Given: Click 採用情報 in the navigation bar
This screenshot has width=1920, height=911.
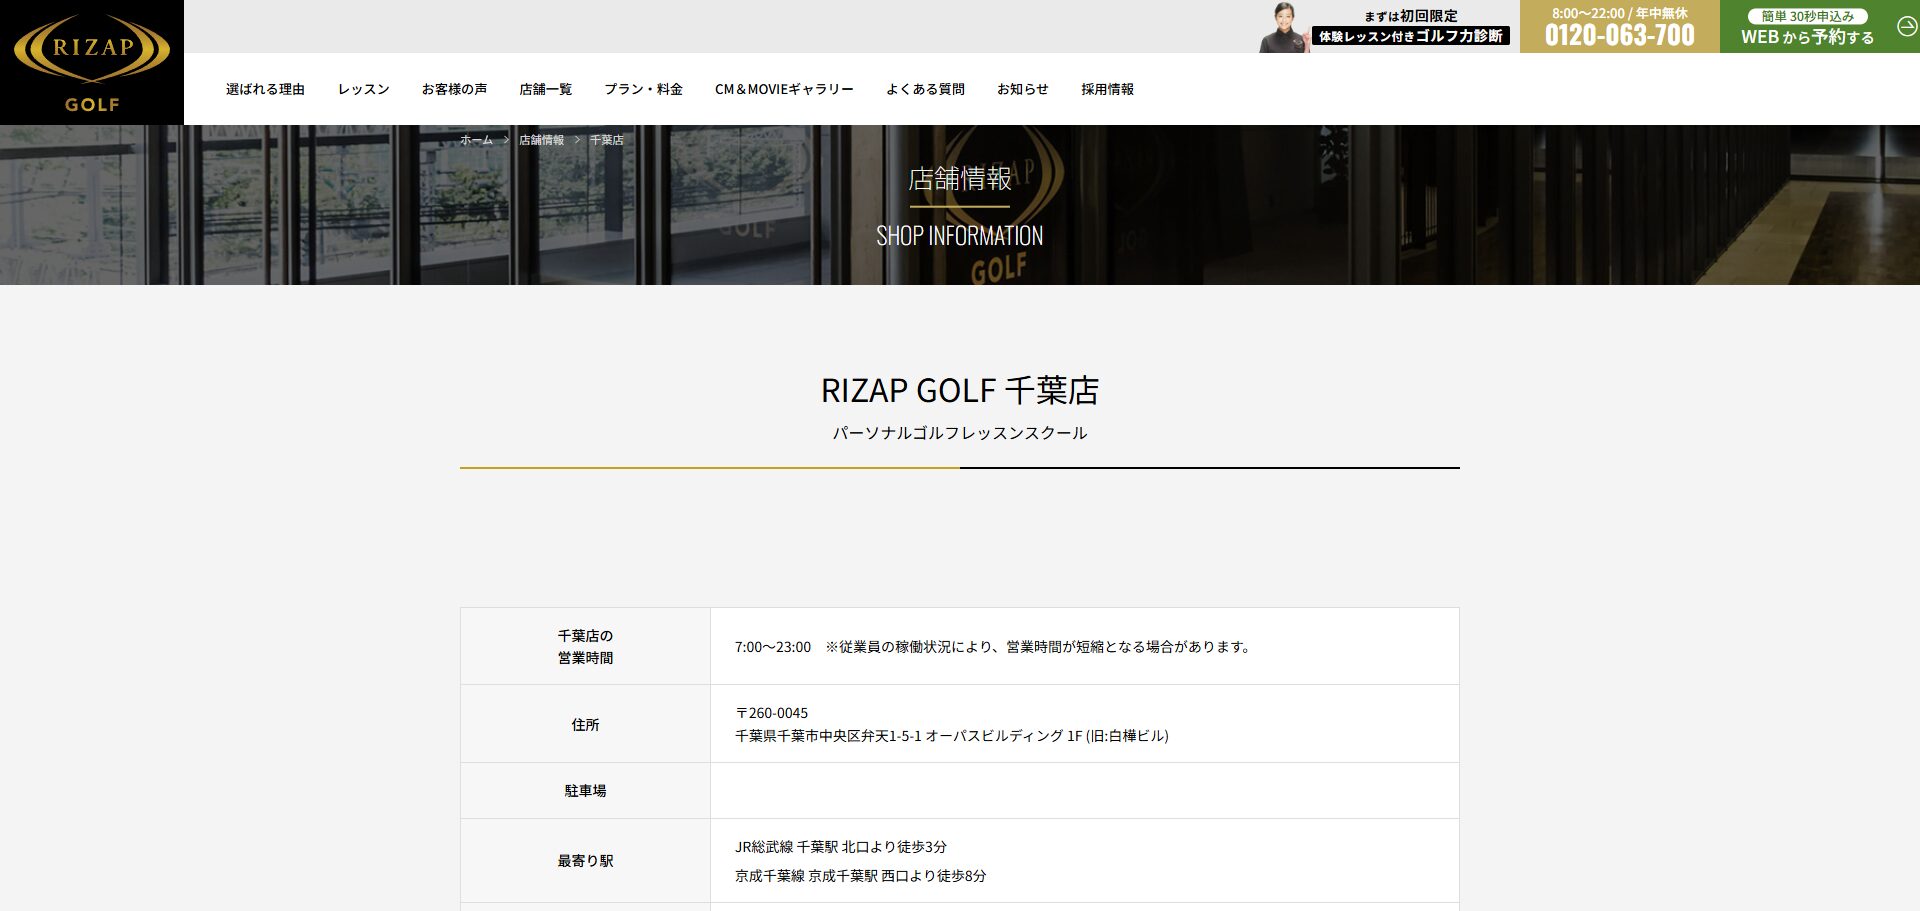Looking at the screenshot, I should [1107, 89].
